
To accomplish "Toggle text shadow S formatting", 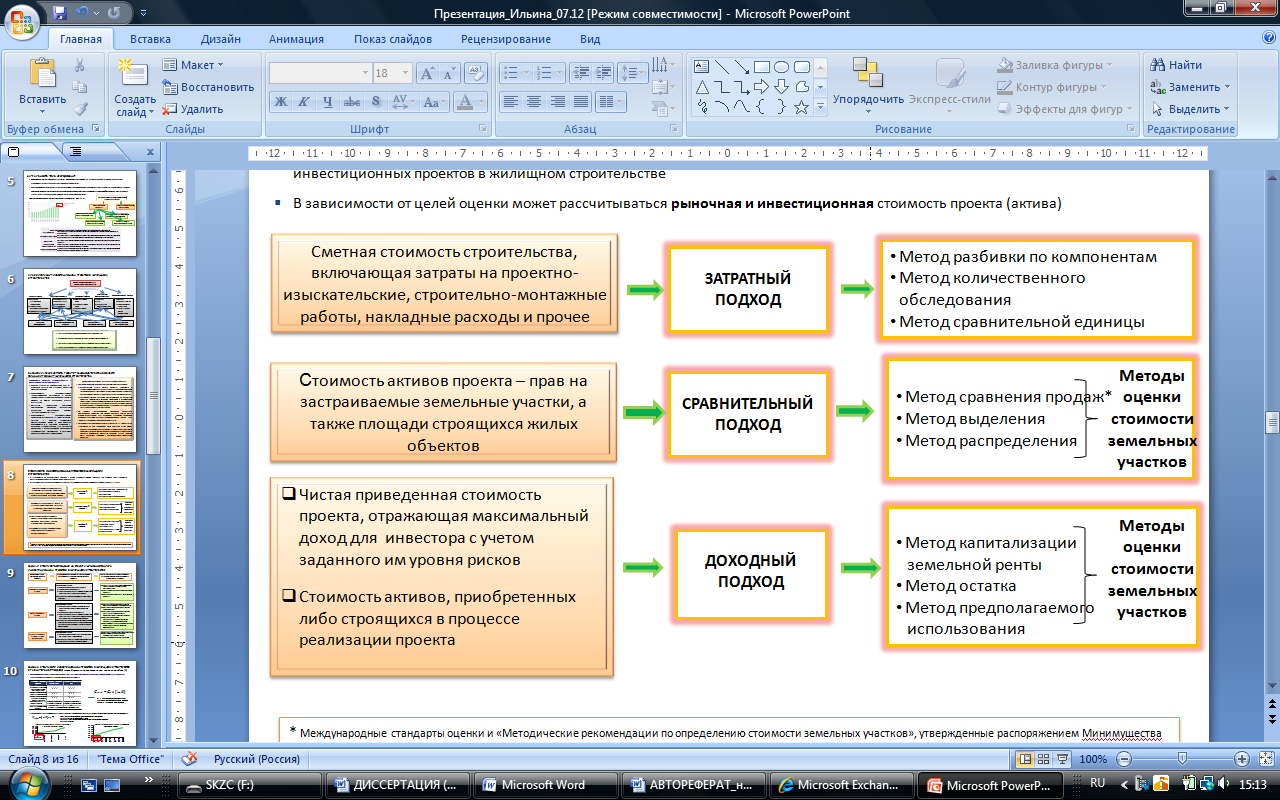I will coord(375,102).
